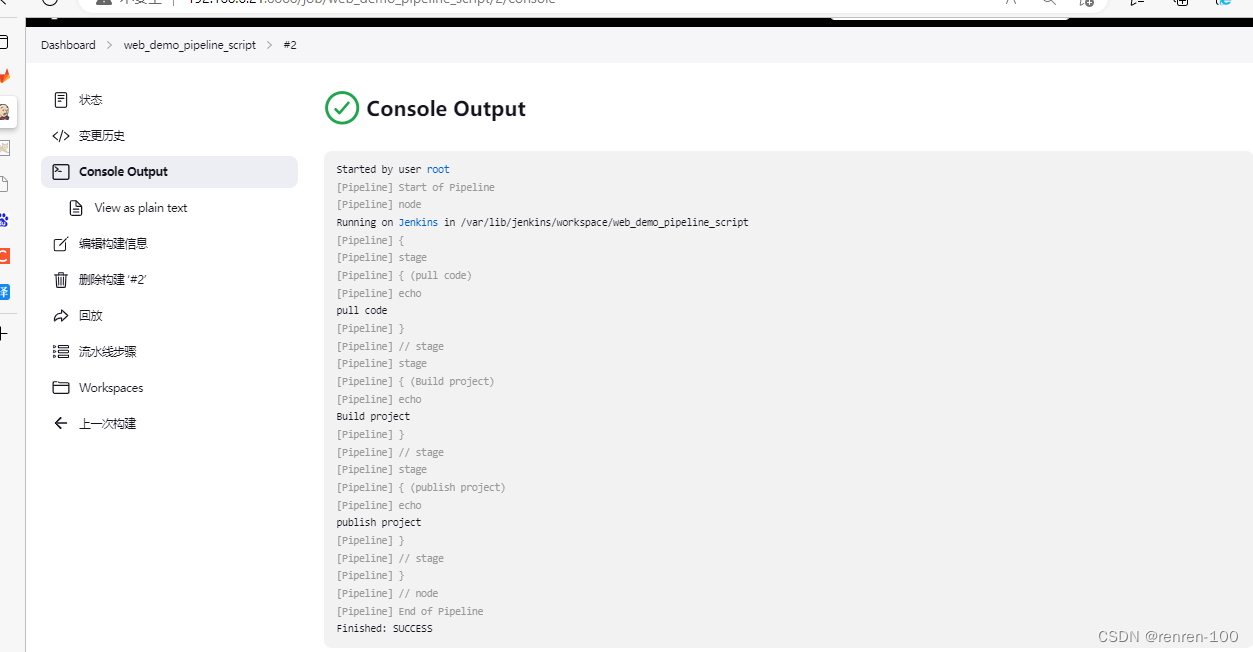The height and width of the screenshot is (652, 1253).
Task: Click View as plain text document icon
Action: coord(76,208)
